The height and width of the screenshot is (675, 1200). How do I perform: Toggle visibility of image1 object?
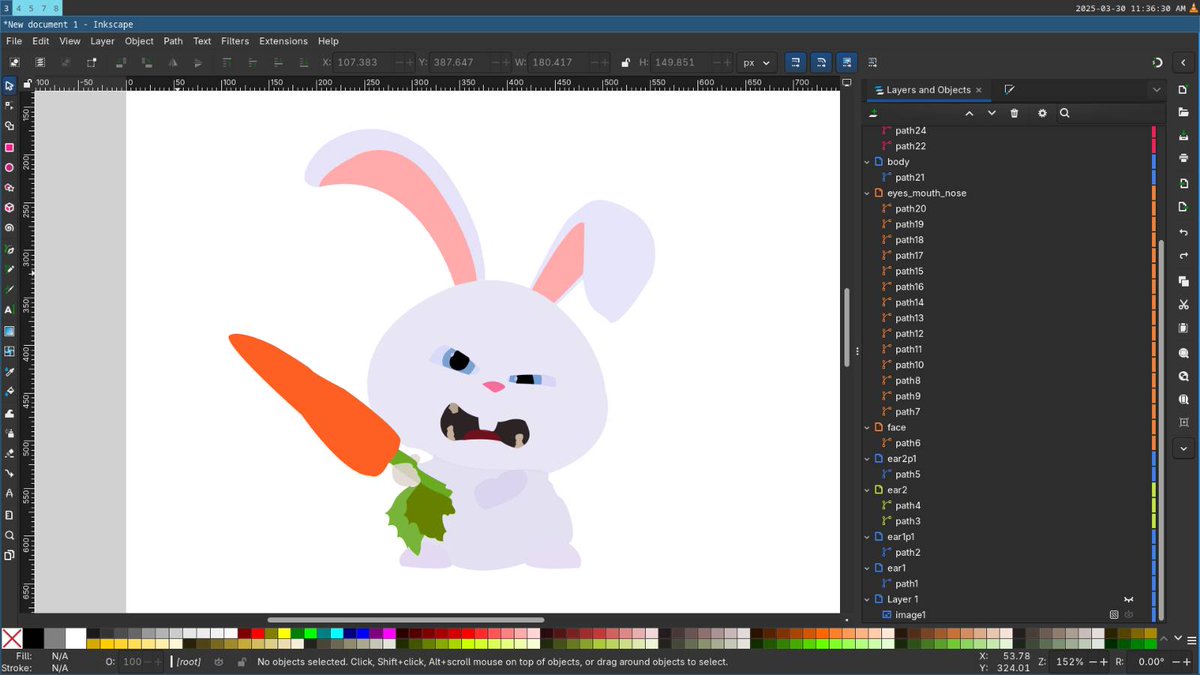point(1129,615)
